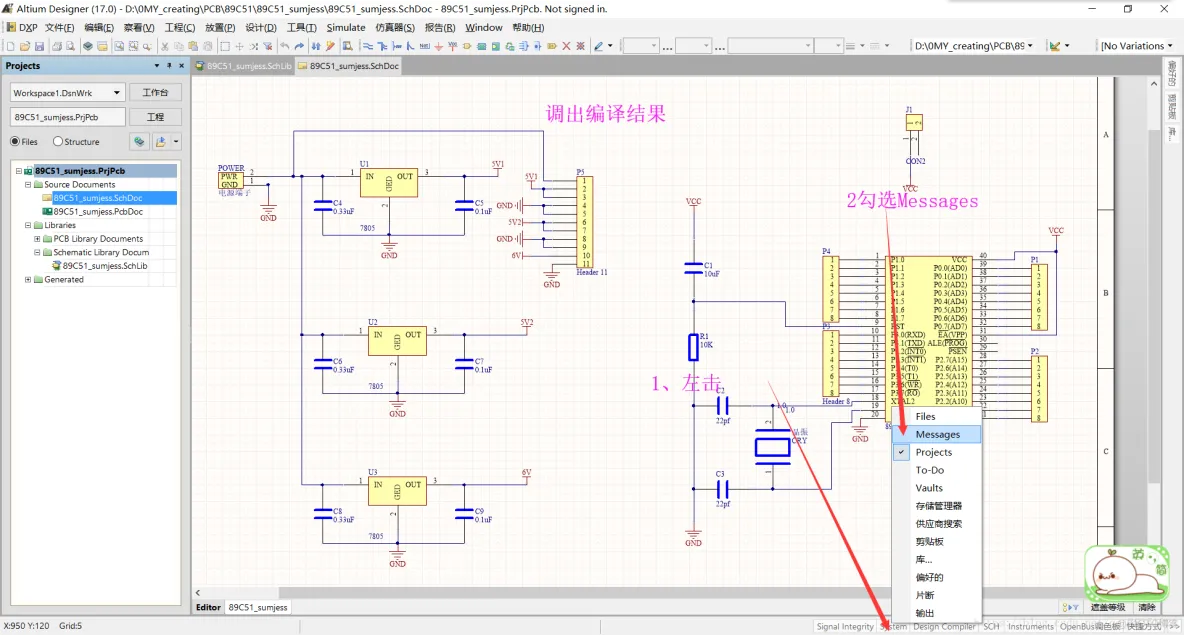Expand the Generated folder
The width and height of the screenshot is (1184, 635).
point(28,279)
